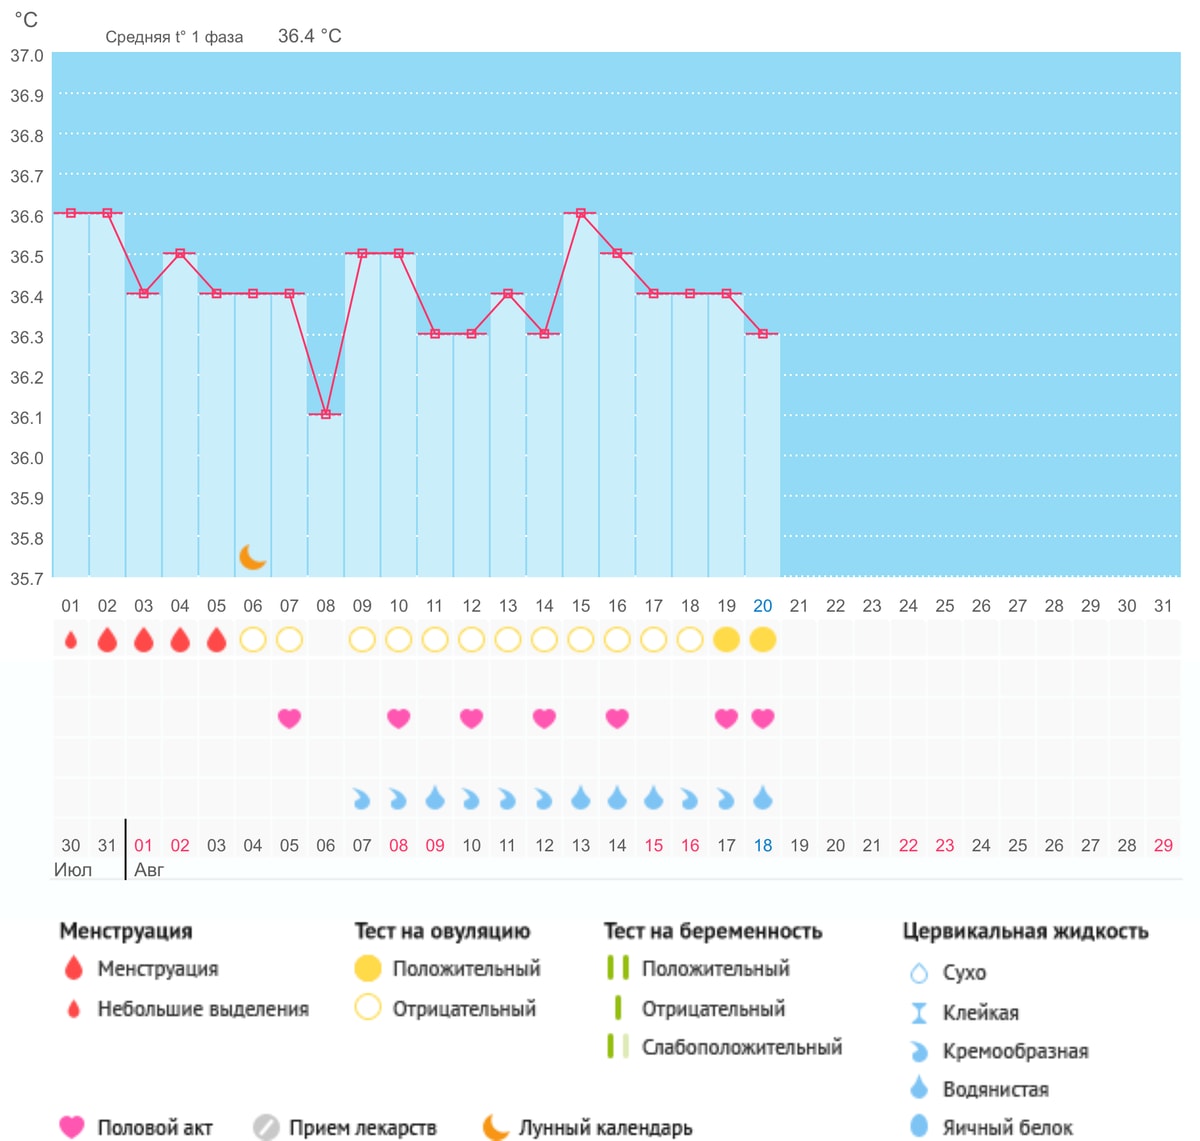Click the °C unit label above the axis
Screen dimensions: 1200x1141
click(x=26, y=20)
